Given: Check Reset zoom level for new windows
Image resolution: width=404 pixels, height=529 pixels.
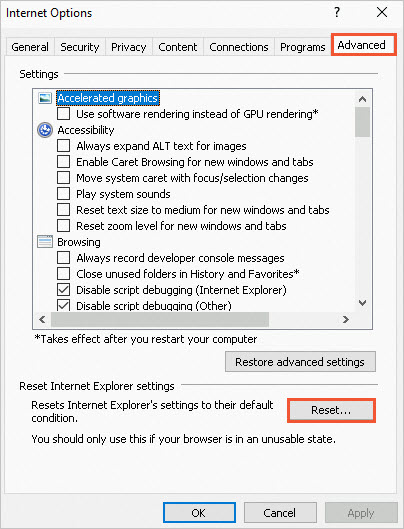Looking at the screenshot, I should [63, 226].
